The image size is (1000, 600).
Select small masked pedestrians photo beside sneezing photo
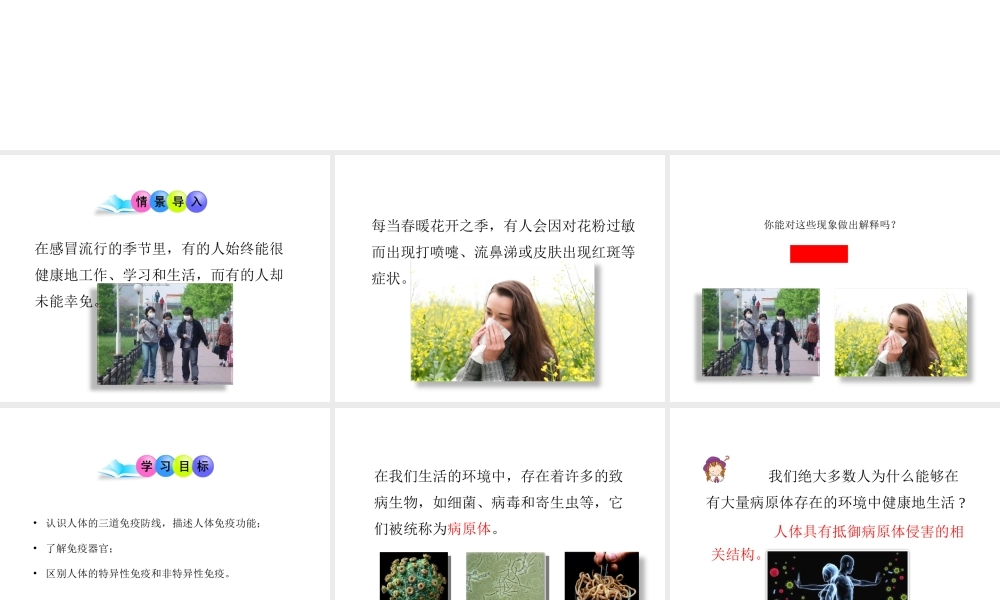(x=760, y=332)
